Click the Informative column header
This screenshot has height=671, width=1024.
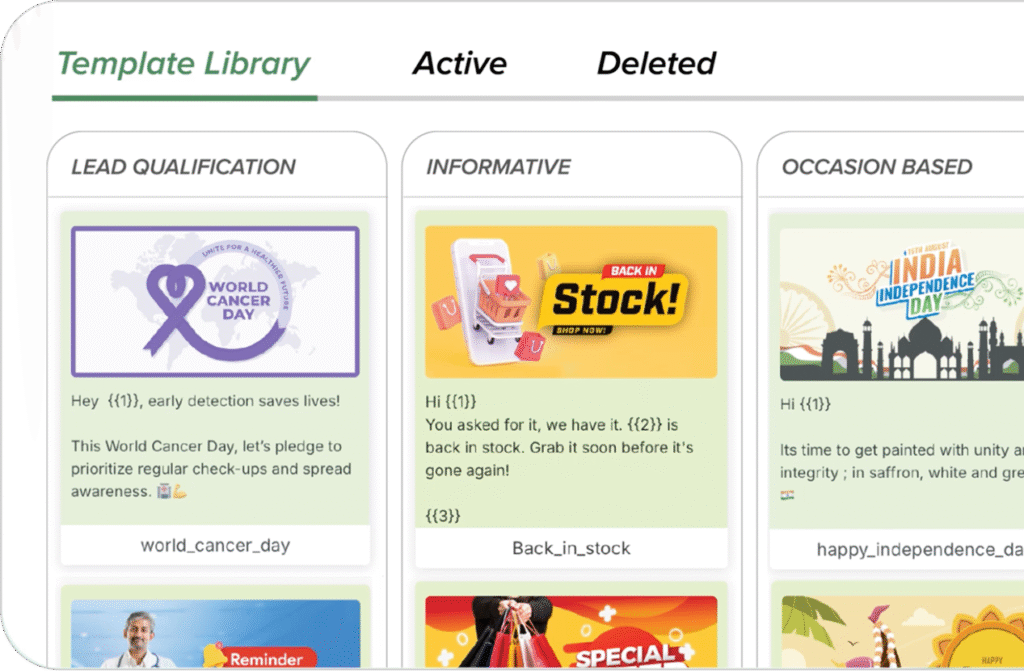pyautogui.click(x=498, y=167)
